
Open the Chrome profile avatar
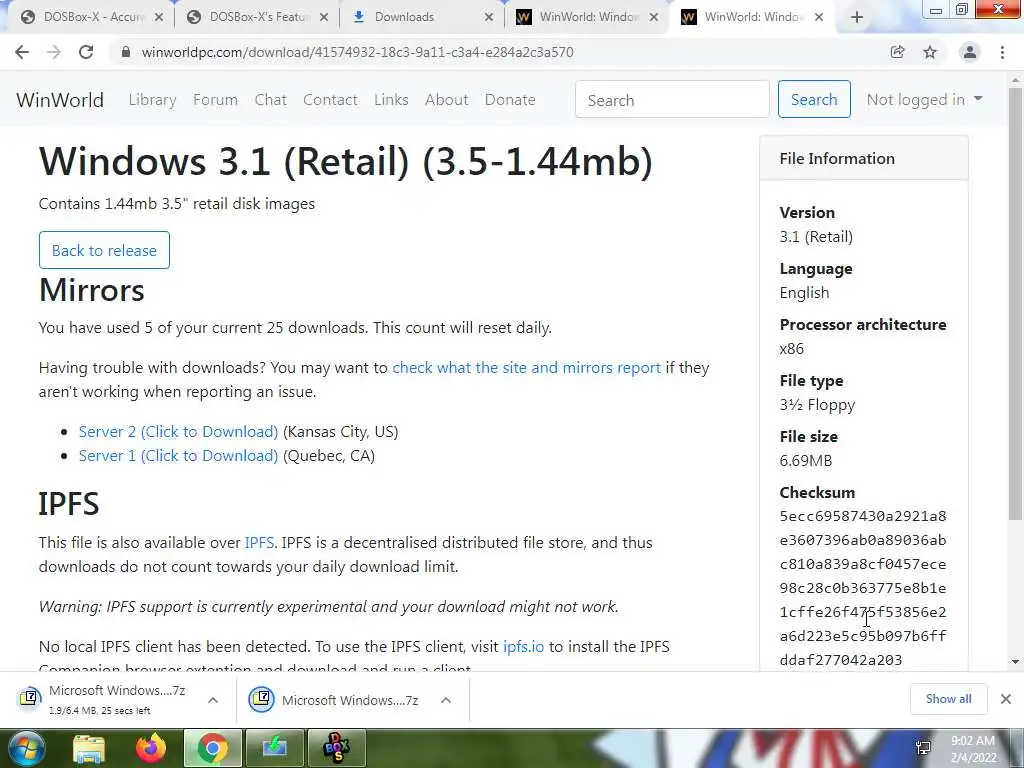click(x=970, y=52)
